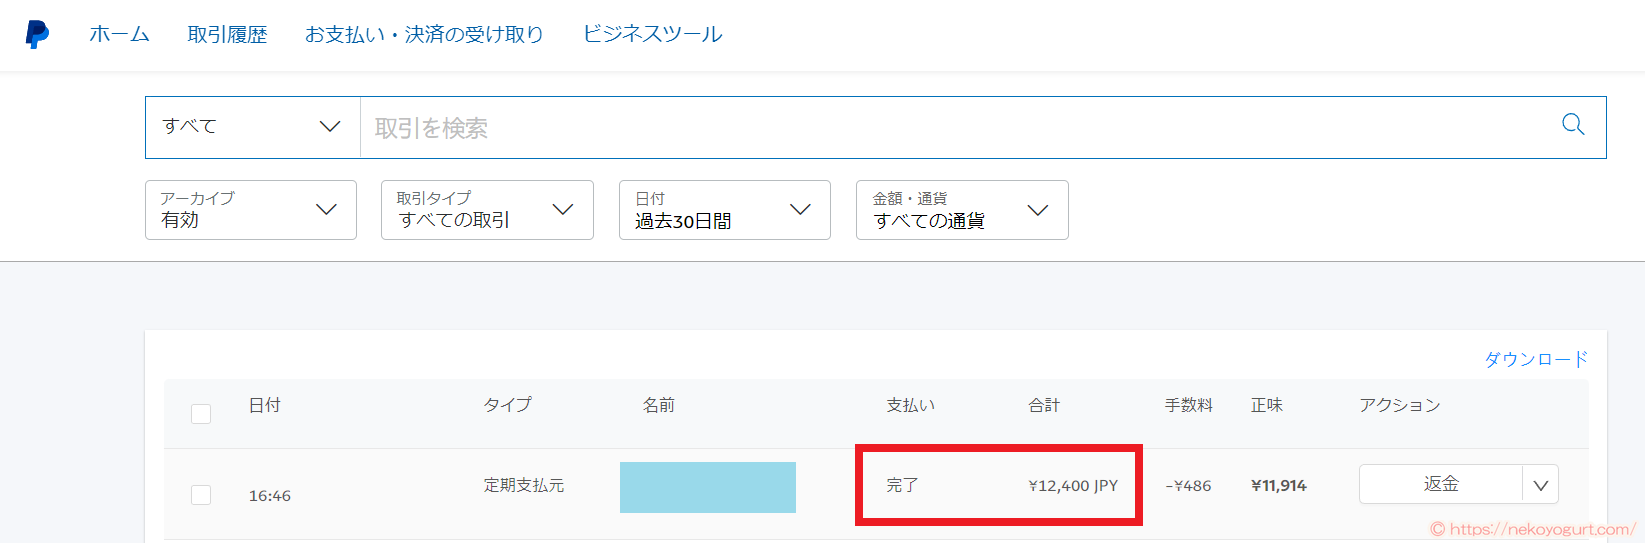Click the 合計 column header
Screen dimensions: 1645x543
(x=1044, y=405)
